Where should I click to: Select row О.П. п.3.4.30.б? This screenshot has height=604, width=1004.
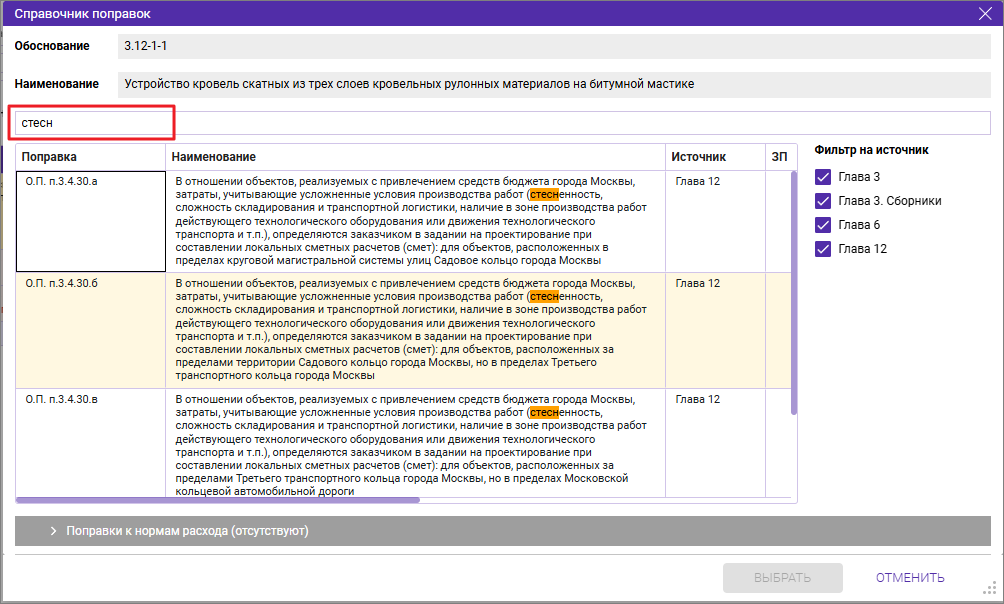[90, 330]
